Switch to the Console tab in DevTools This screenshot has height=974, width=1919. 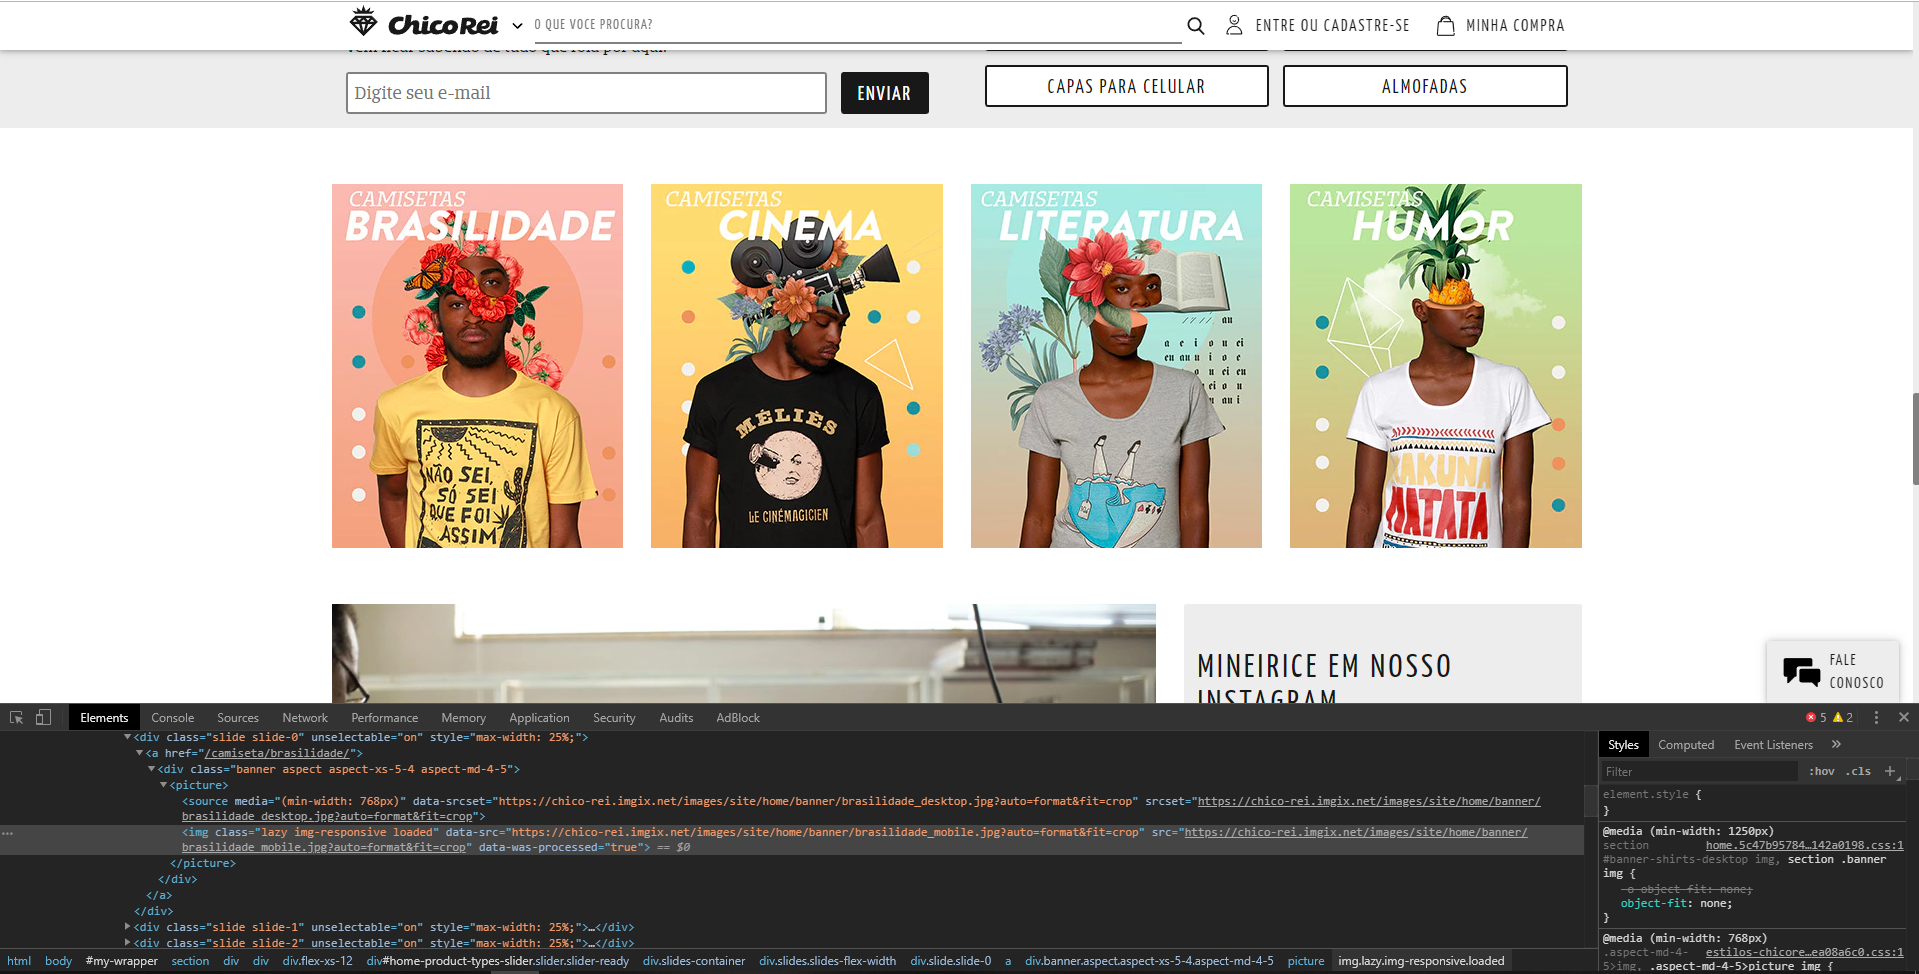point(172,717)
